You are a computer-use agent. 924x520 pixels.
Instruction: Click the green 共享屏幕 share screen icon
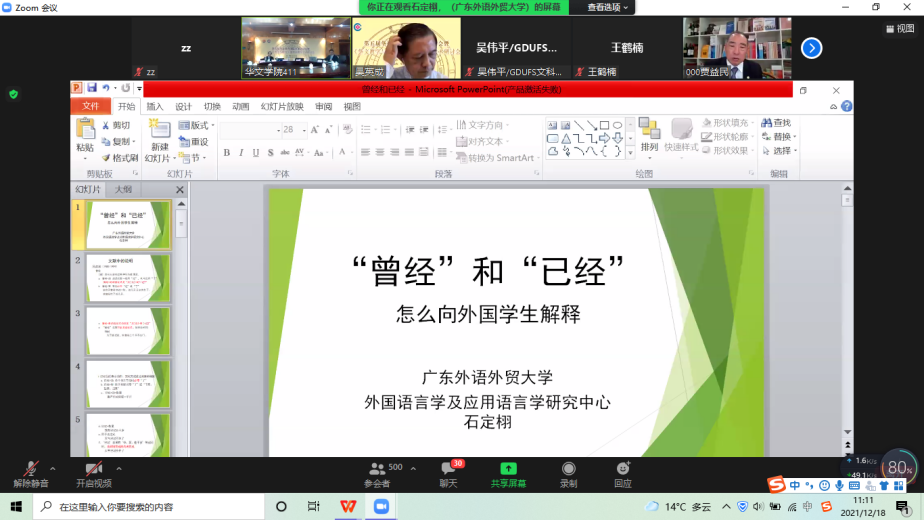tap(508, 468)
